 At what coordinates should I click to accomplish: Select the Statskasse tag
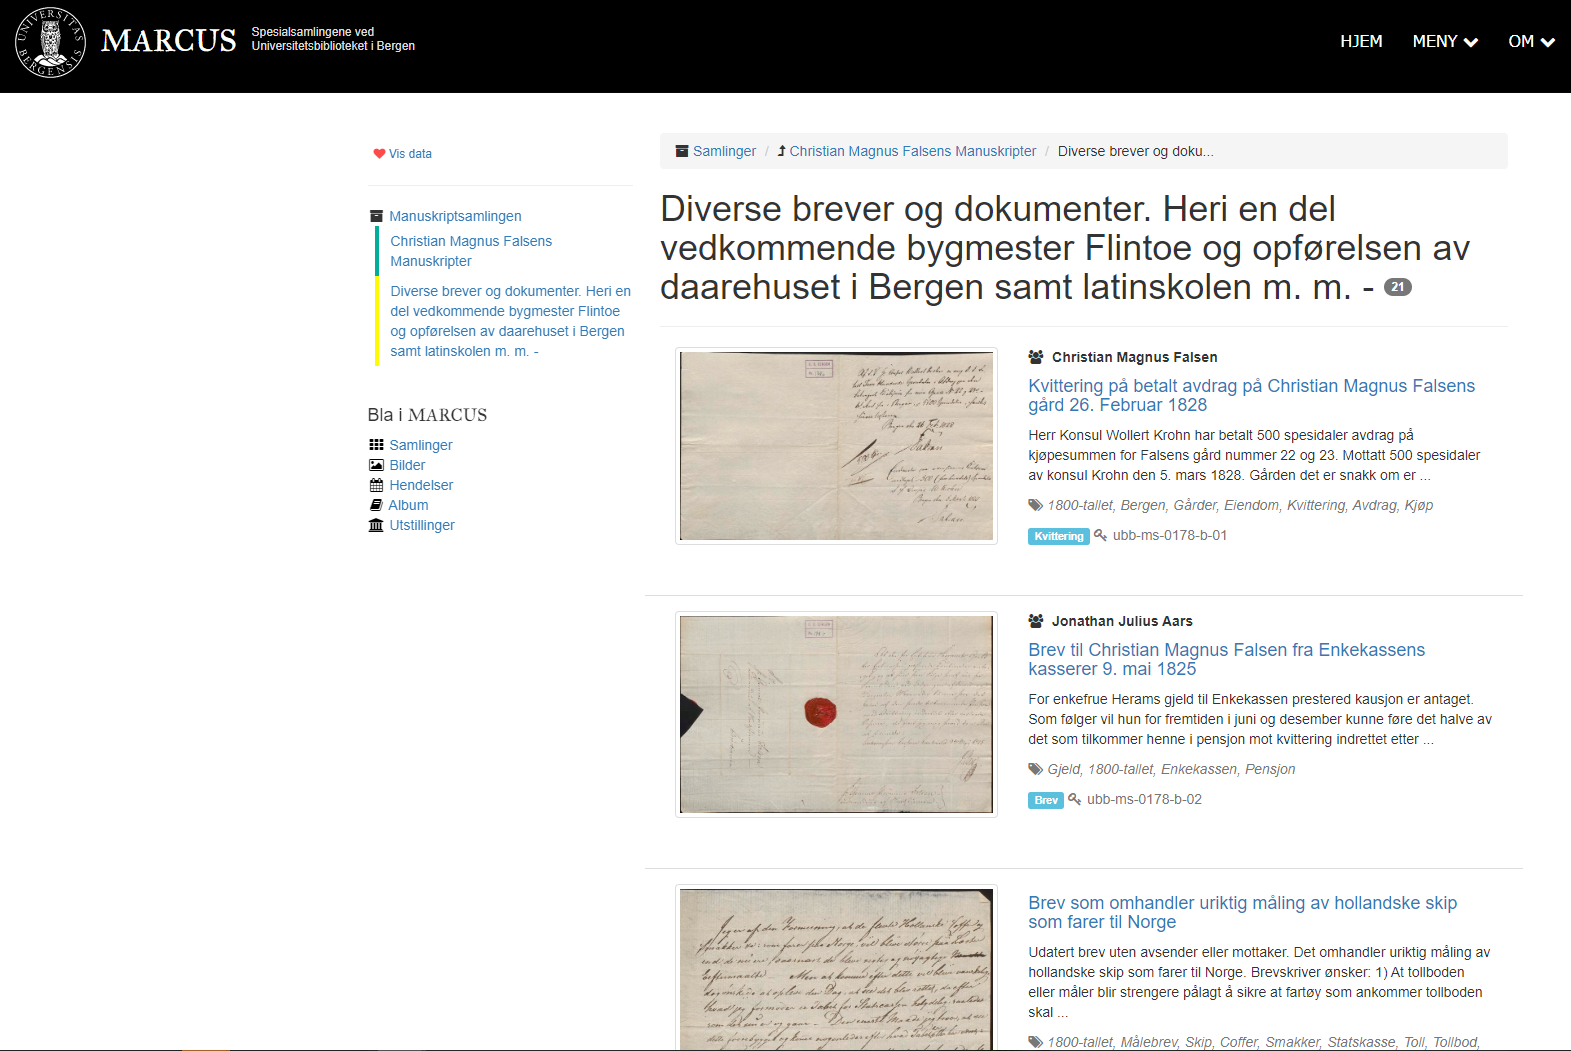1361,1042
